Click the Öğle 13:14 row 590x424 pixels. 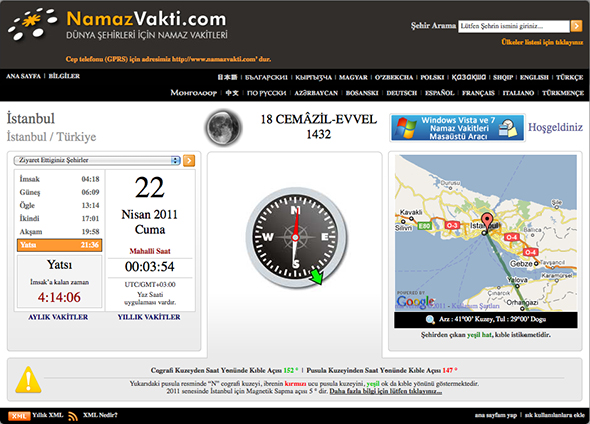[59, 205]
